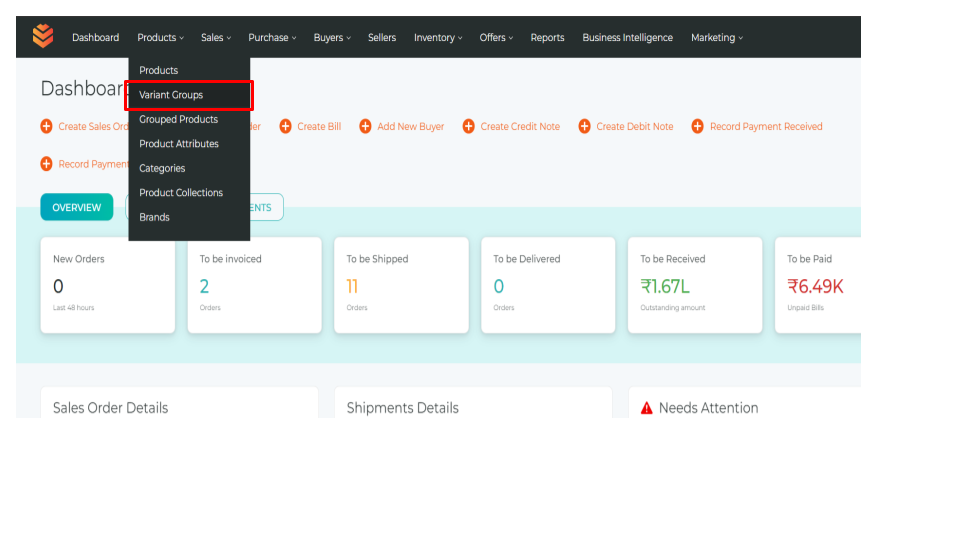The image size is (960, 540).
Task: Click plus icon beside Create Debit Note
Action: pyautogui.click(x=585, y=126)
